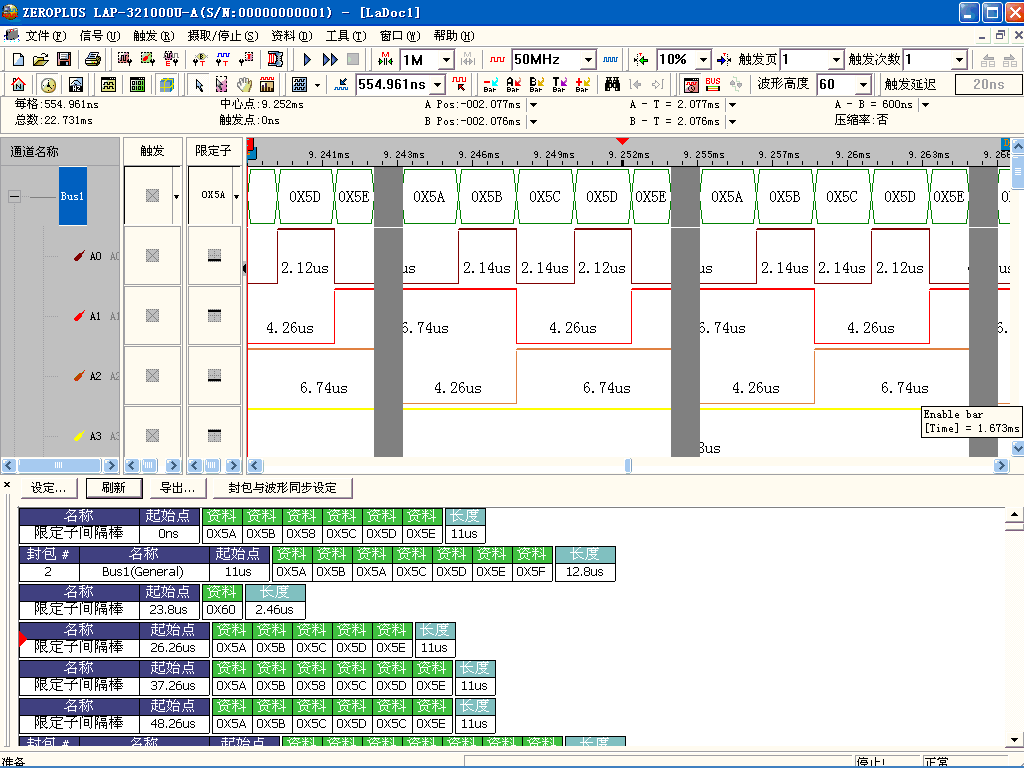Toggle the A2 trigger condition box
Viewport: 1024px width, 768px height.
152,376
